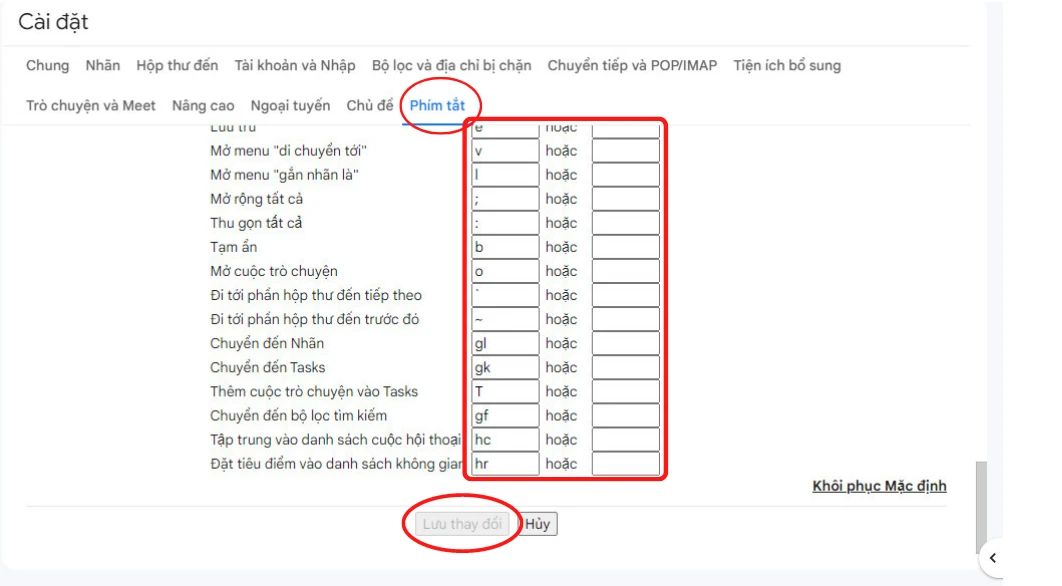The height and width of the screenshot is (586, 1062).
Task: Focus the 'hc' key field for danh sách cuộc hội thoại
Action: [505, 440]
